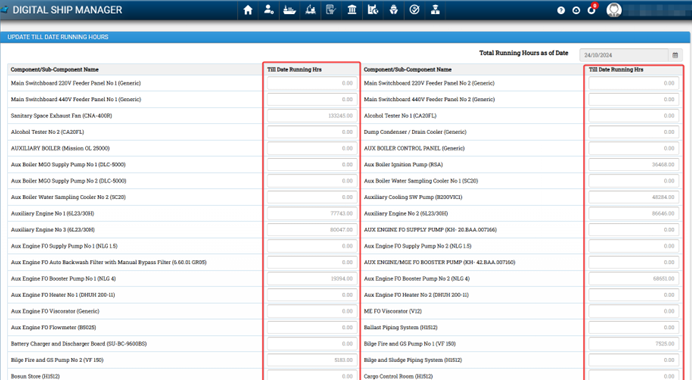Go to the Home icon in the top navigation
Image resolution: width=692 pixels, height=380 pixels.
click(x=248, y=10)
